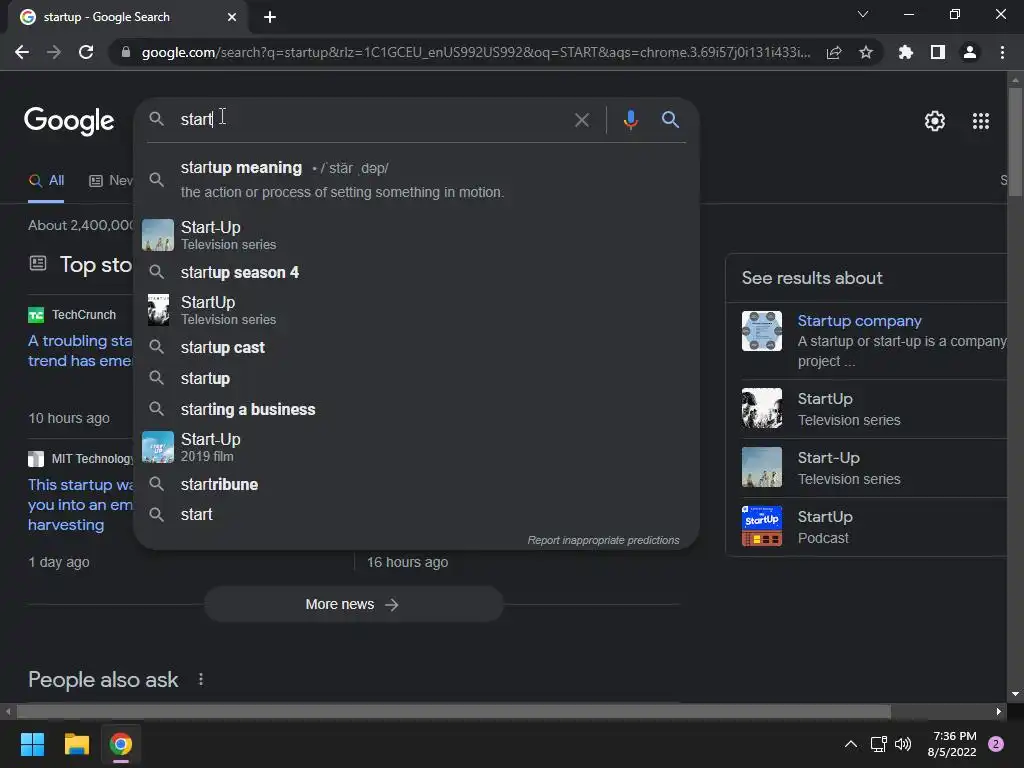Open the More news button
The height and width of the screenshot is (768, 1024).
(x=353, y=605)
